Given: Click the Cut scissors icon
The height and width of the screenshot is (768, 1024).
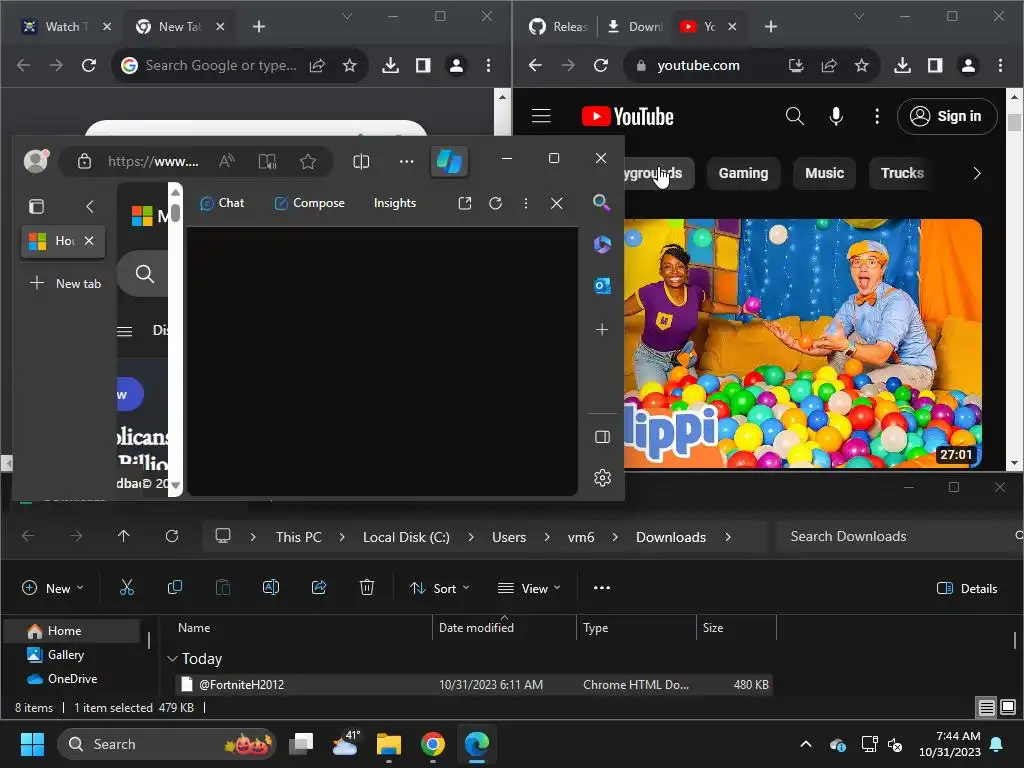Looking at the screenshot, I should (127, 588).
